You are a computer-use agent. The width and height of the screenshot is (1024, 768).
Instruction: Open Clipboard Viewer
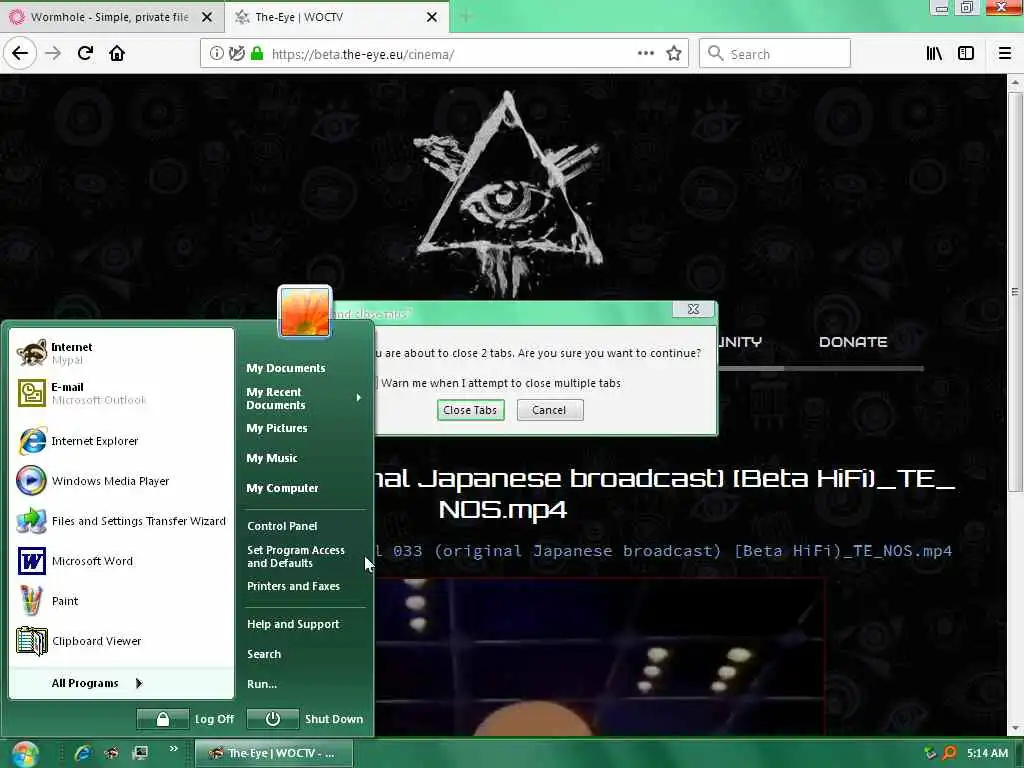pyautogui.click(x=121, y=641)
